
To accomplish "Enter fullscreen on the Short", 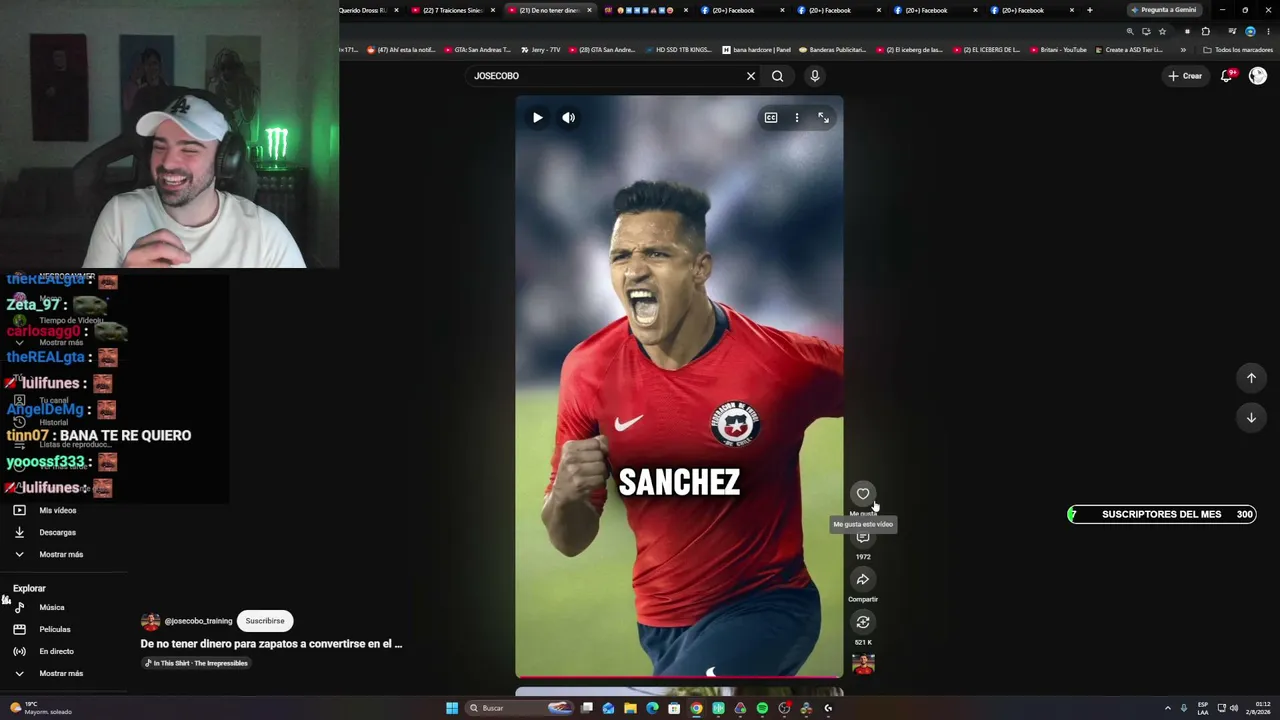I will [823, 118].
